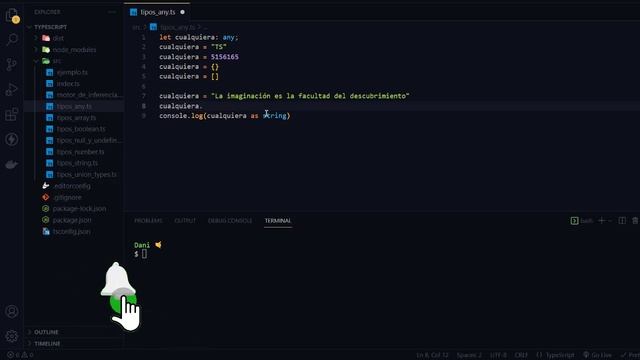This screenshot has height=360, width=640.
Task: Open tipos_string.ts in the explorer
Action: (x=77, y=163)
